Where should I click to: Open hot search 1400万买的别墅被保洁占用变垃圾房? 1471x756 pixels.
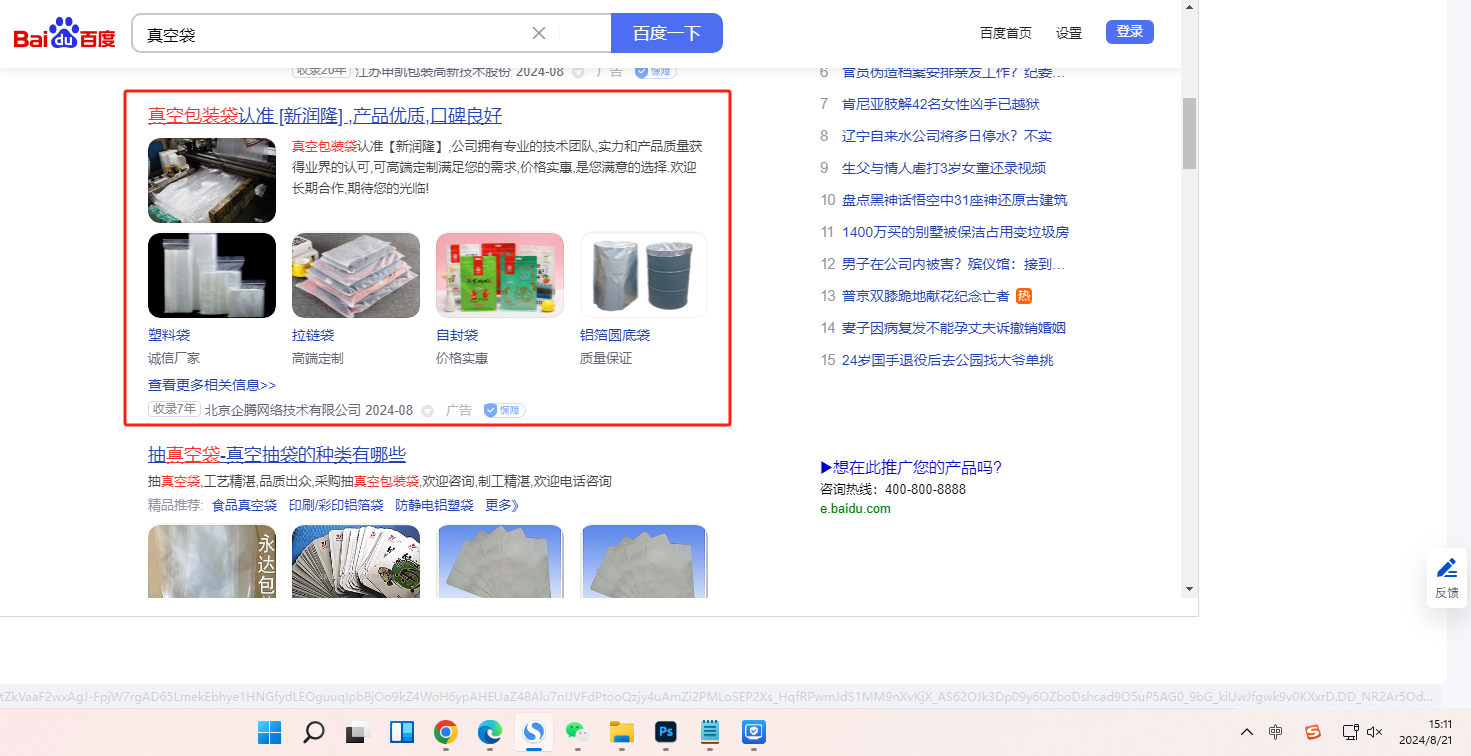tap(955, 232)
